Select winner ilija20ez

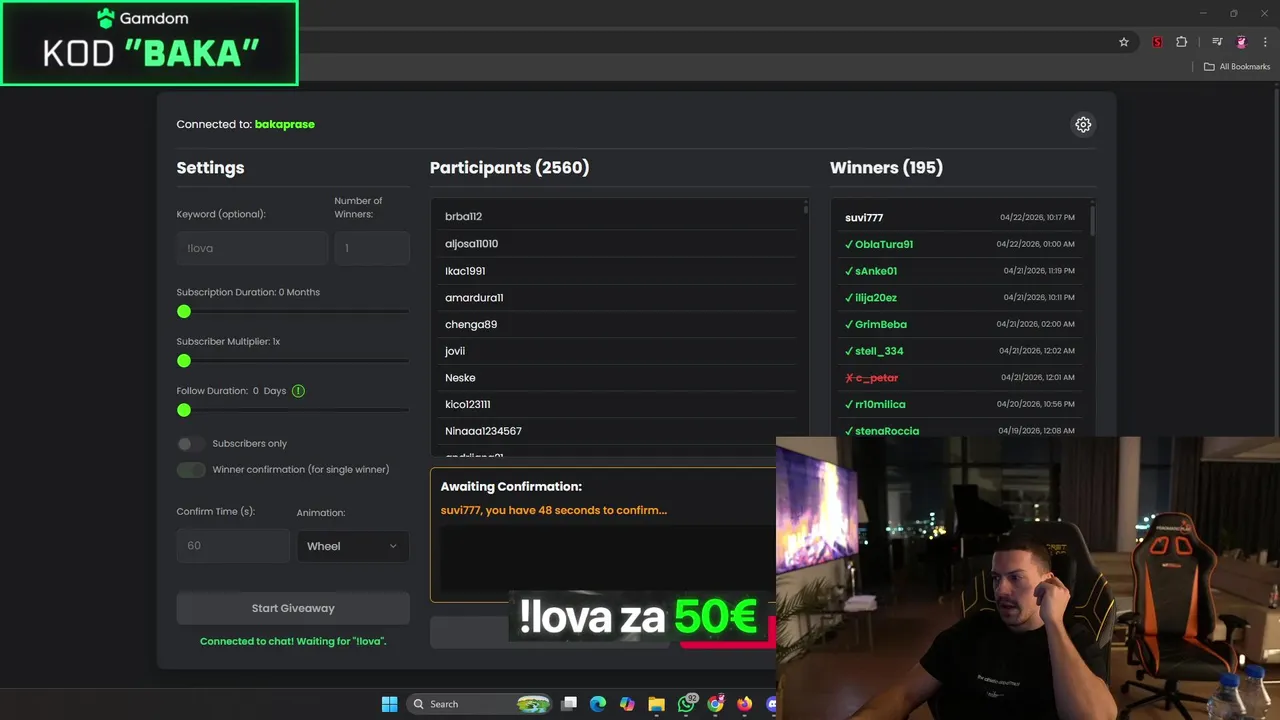pyautogui.click(x=960, y=298)
